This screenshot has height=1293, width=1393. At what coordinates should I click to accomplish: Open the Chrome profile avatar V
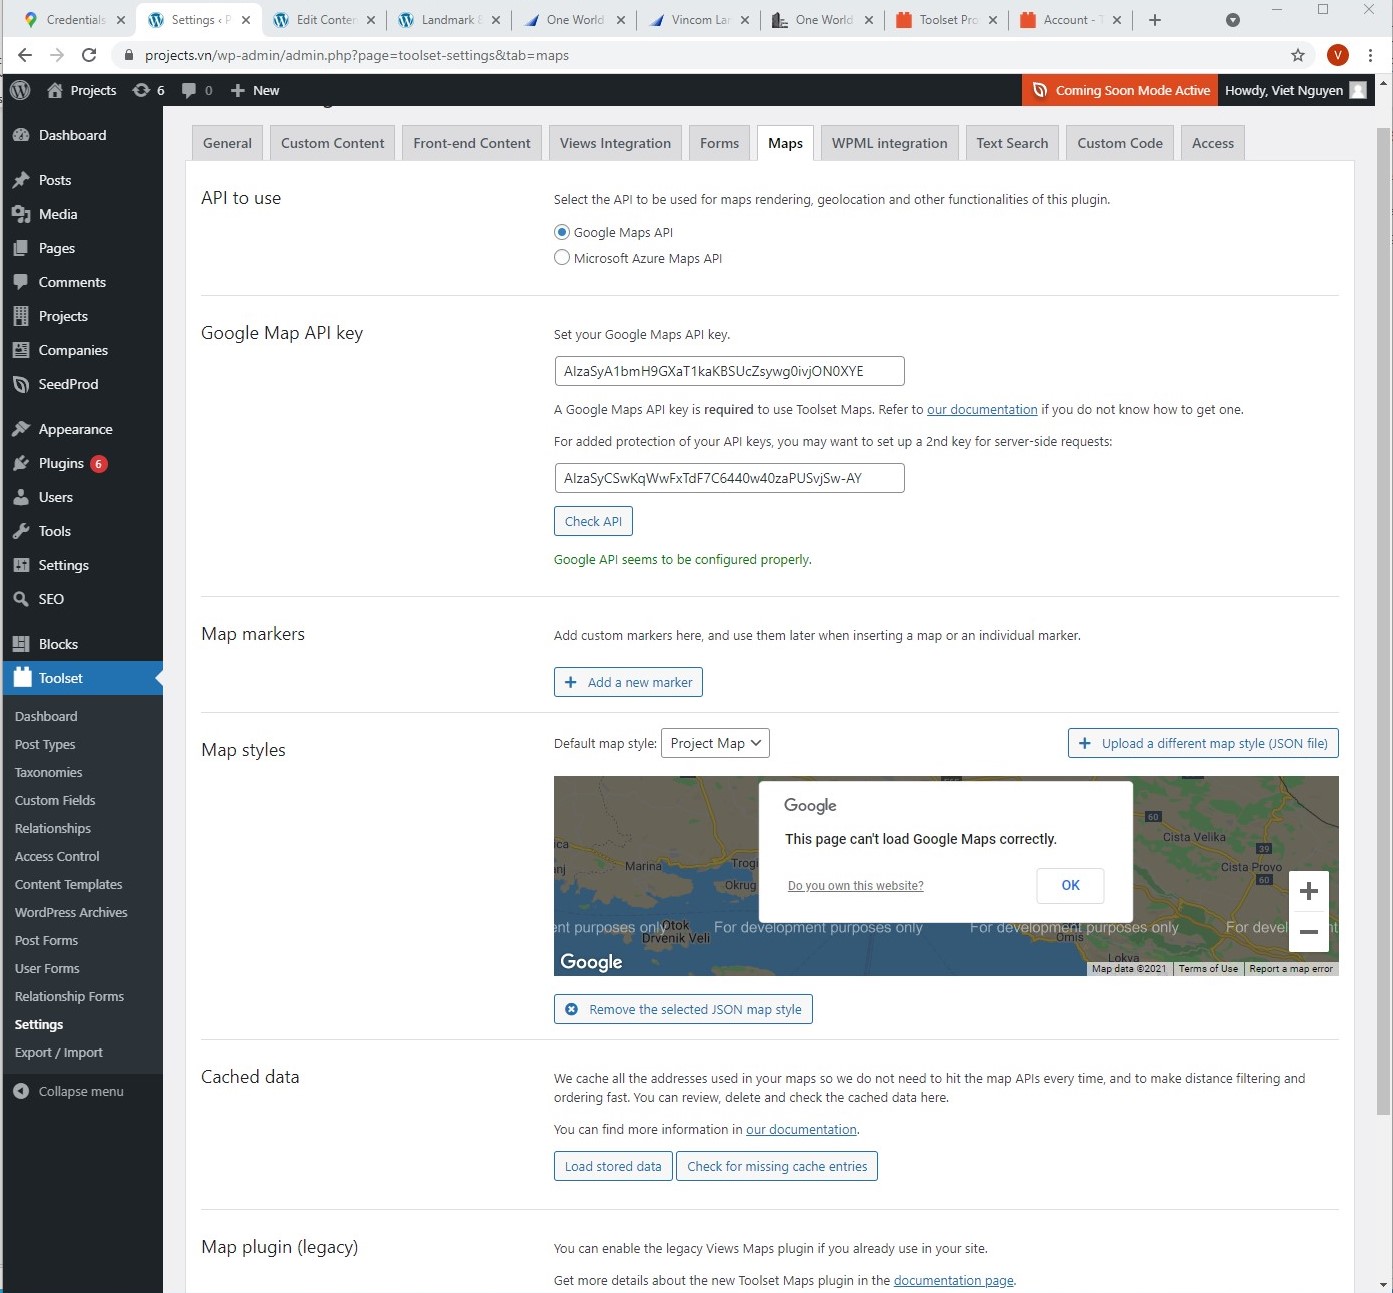click(1338, 55)
